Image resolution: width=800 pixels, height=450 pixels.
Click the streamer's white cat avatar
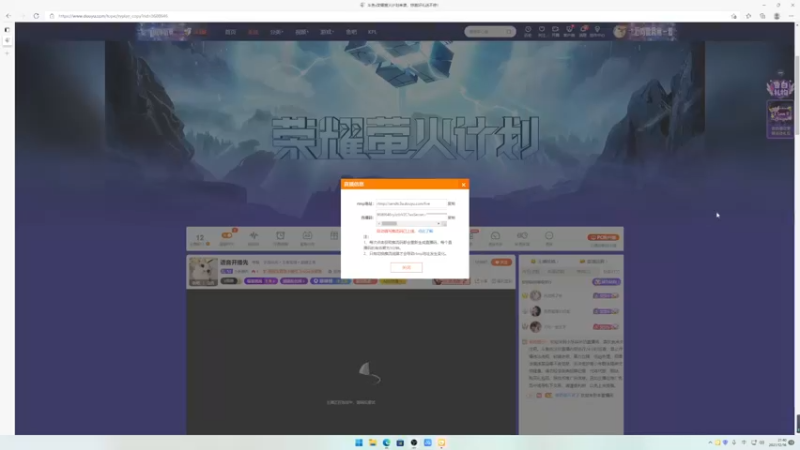tap(204, 271)
